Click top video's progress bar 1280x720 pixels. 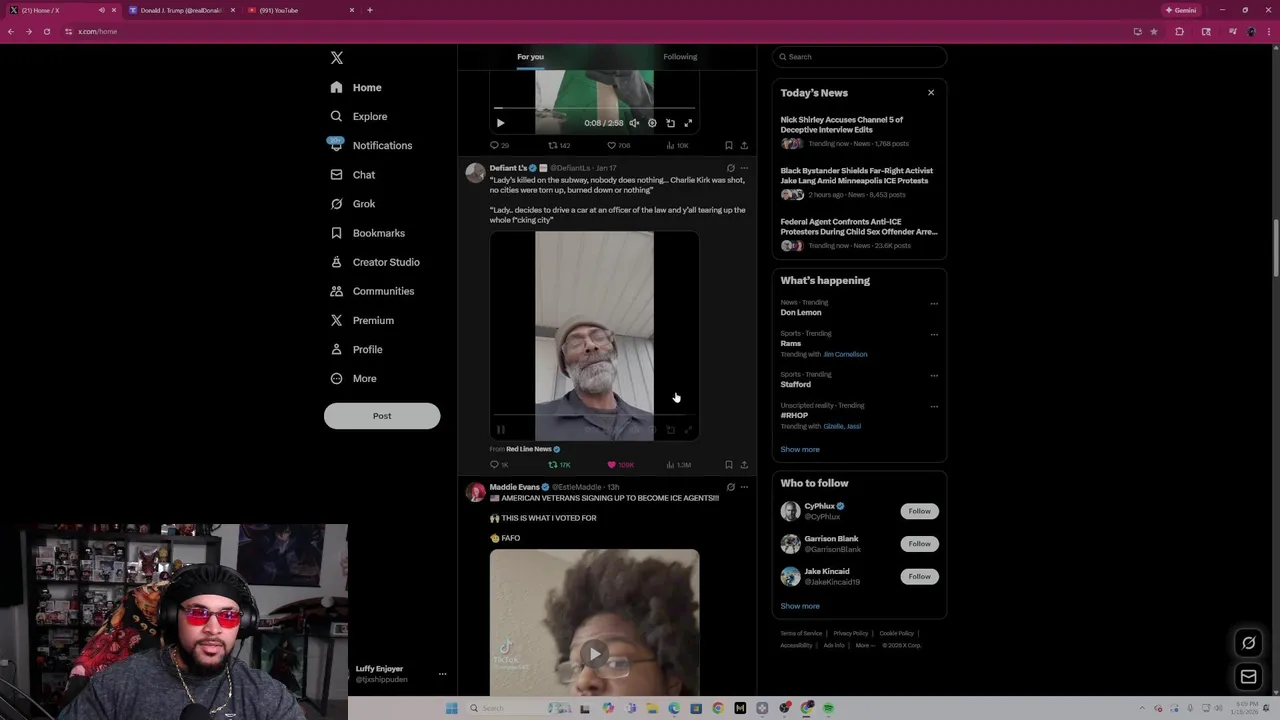click(x=594, y=108)
